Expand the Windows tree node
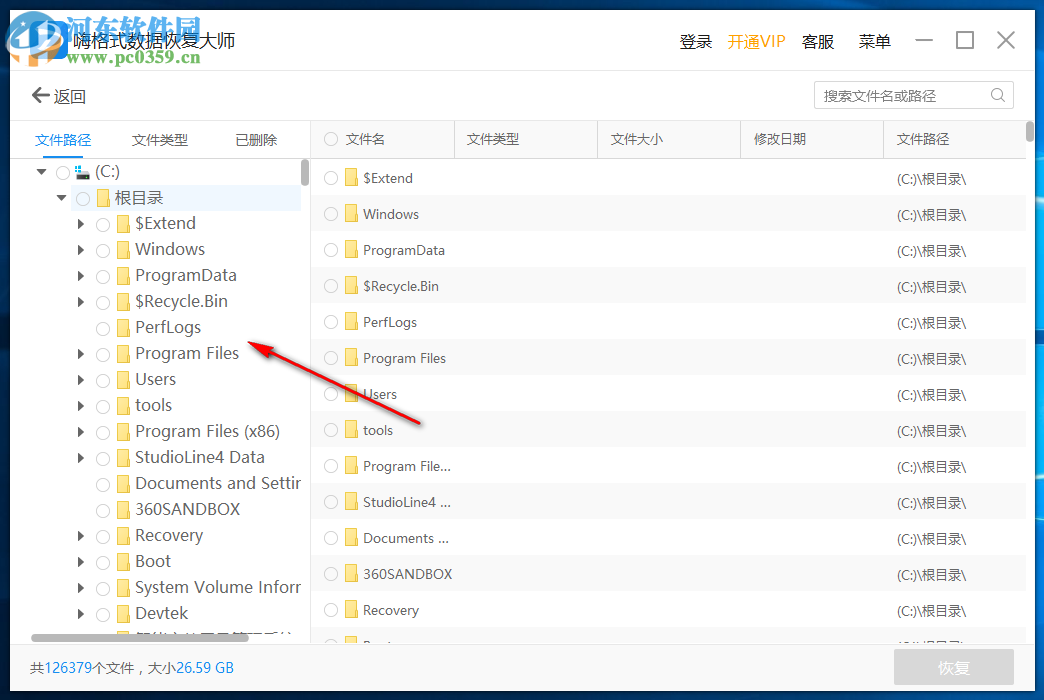1044x700 pixels. click(81, 250)
